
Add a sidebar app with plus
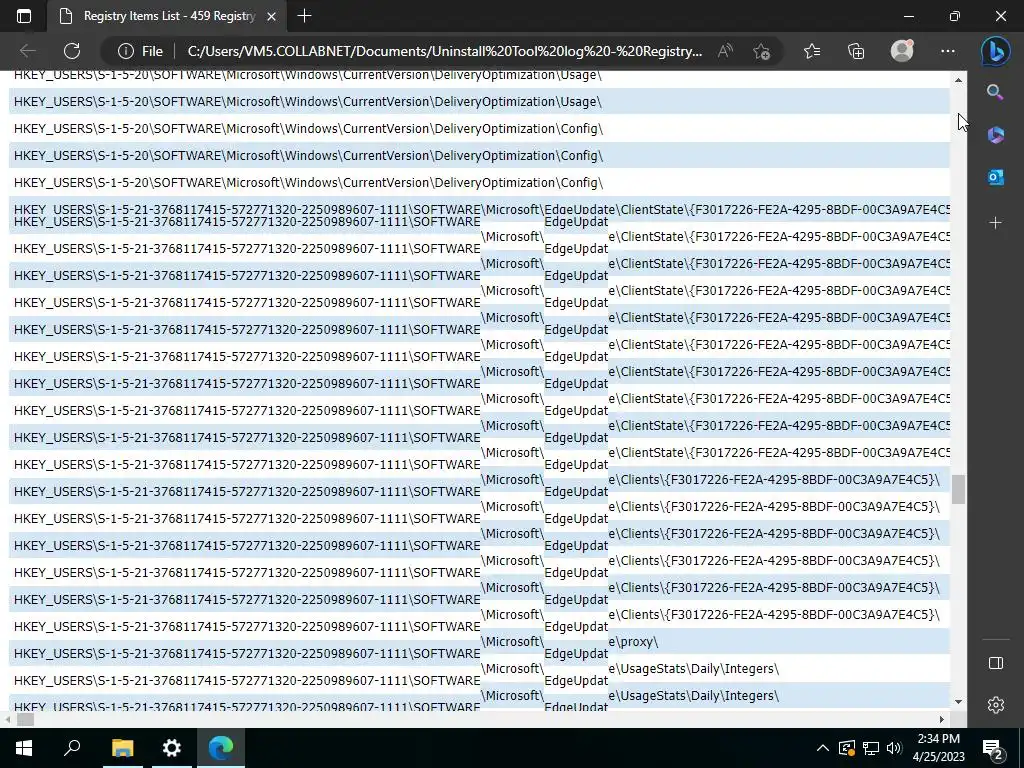995,223
